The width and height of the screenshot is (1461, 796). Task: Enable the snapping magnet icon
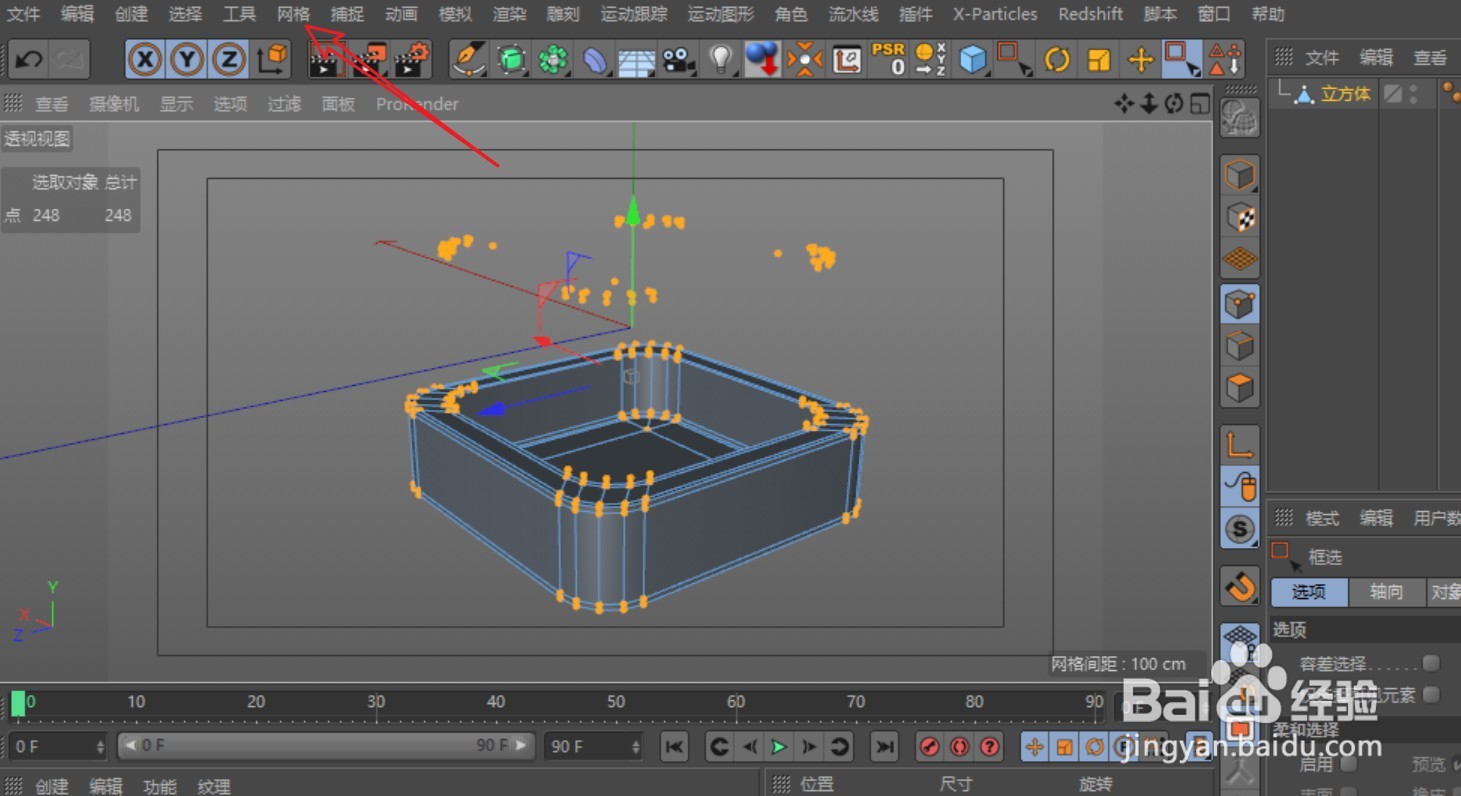coord(1239,587)
